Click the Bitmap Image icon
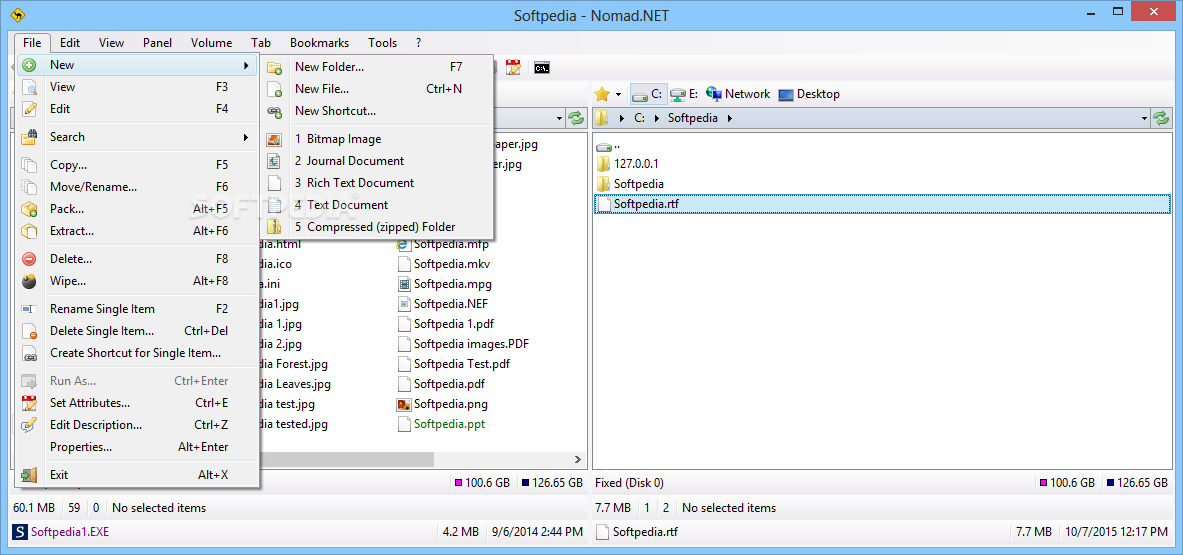 coord(275,140)
